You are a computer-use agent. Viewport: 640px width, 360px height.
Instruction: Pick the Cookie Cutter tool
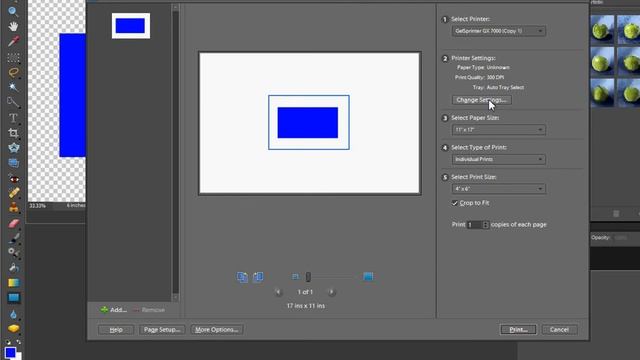(13, 148)
